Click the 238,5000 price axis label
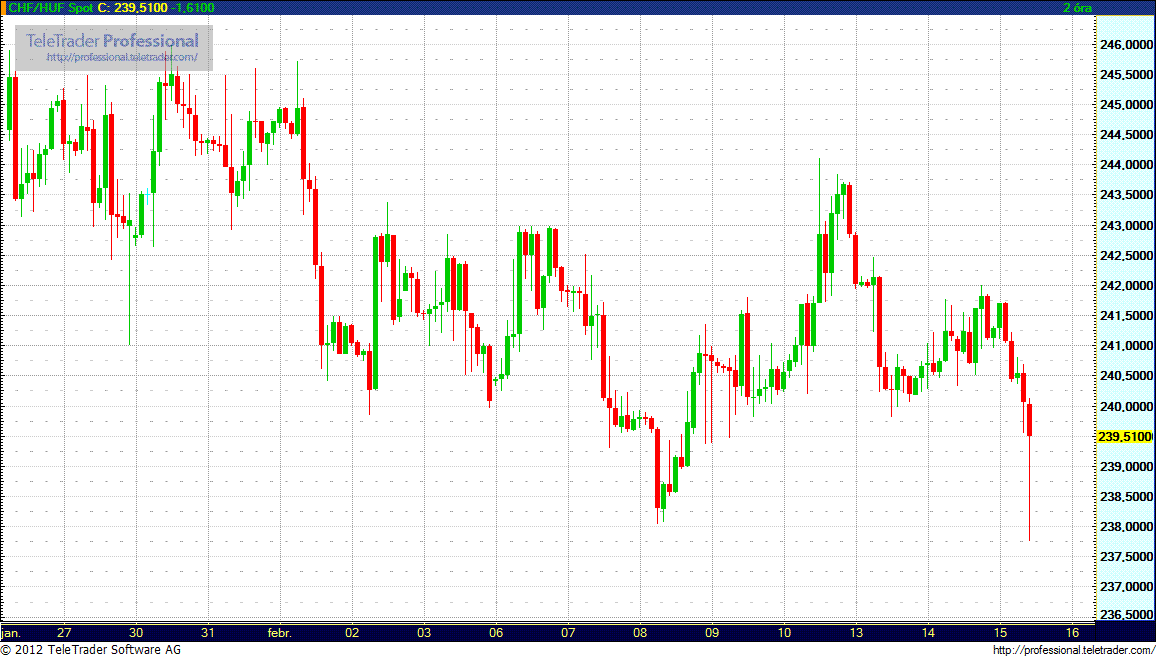The image size is (1156, 659). tap(1125, 497)
